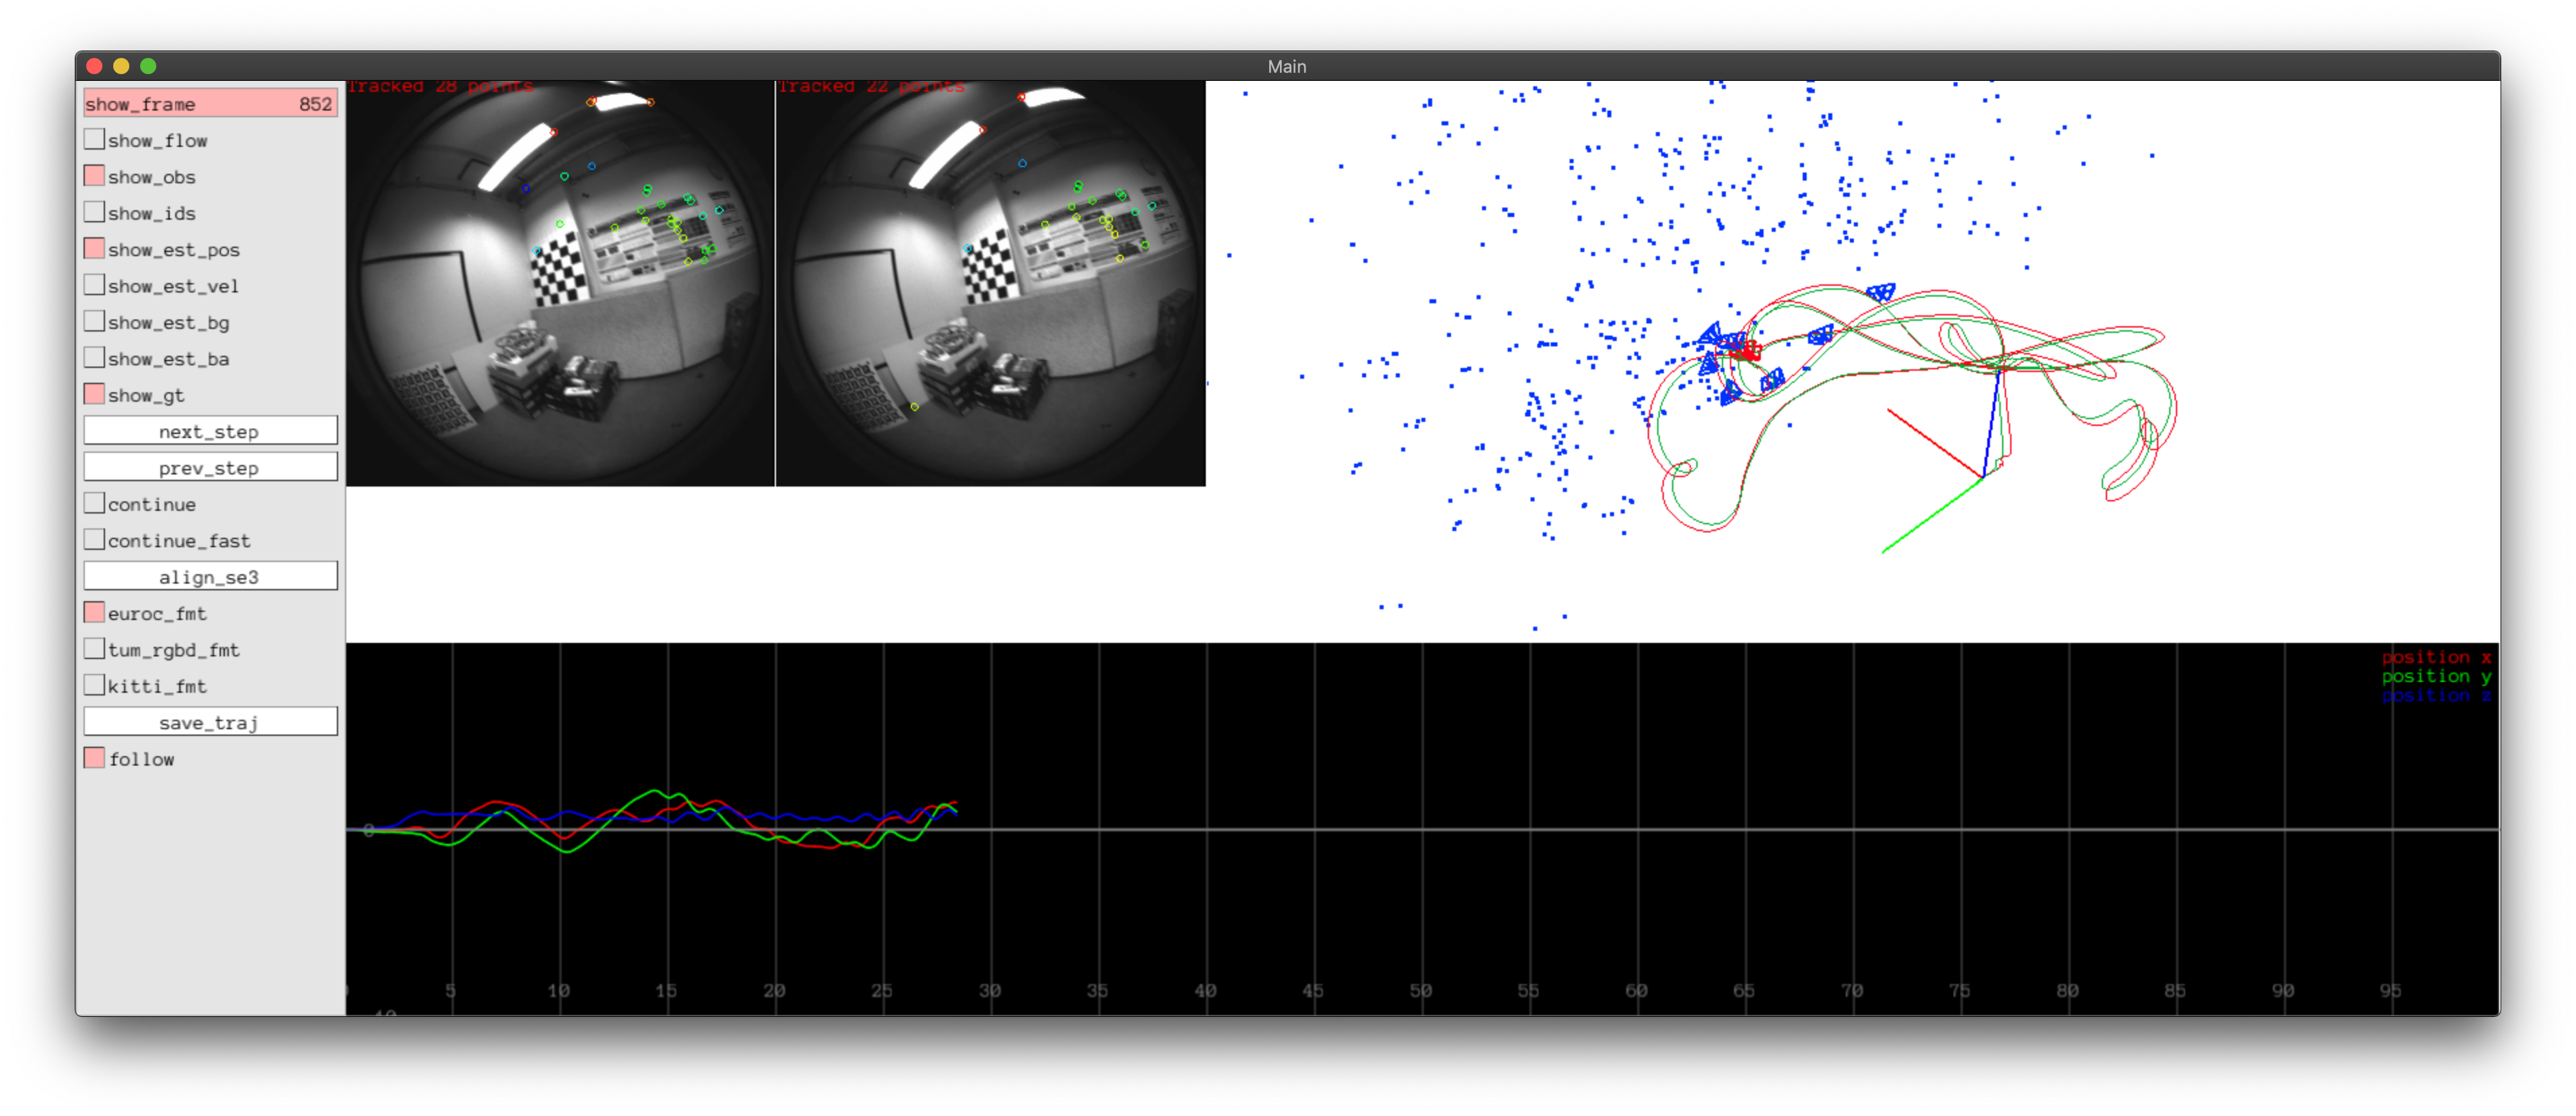
Task: Toggle show_ids checkbox on
Action: (94, 212)
